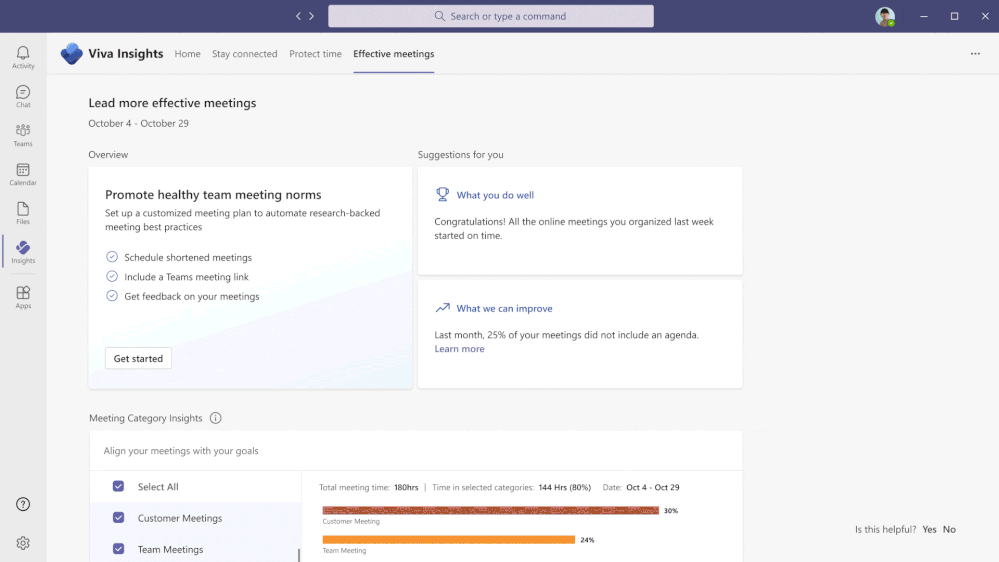Open the Calendar app icon

[23, 174]
